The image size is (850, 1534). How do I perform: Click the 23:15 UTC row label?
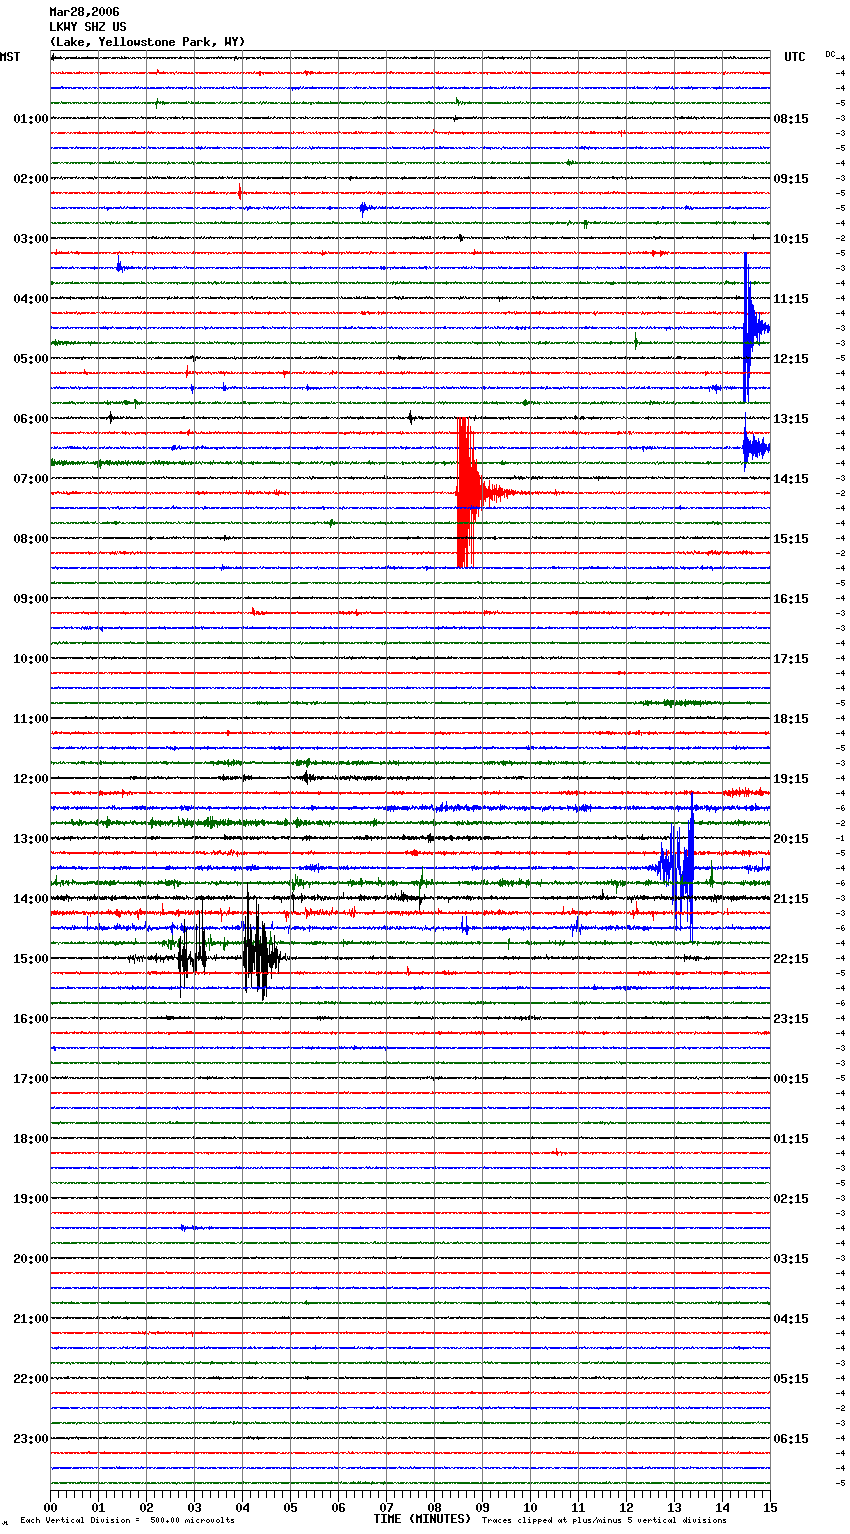791,1019
